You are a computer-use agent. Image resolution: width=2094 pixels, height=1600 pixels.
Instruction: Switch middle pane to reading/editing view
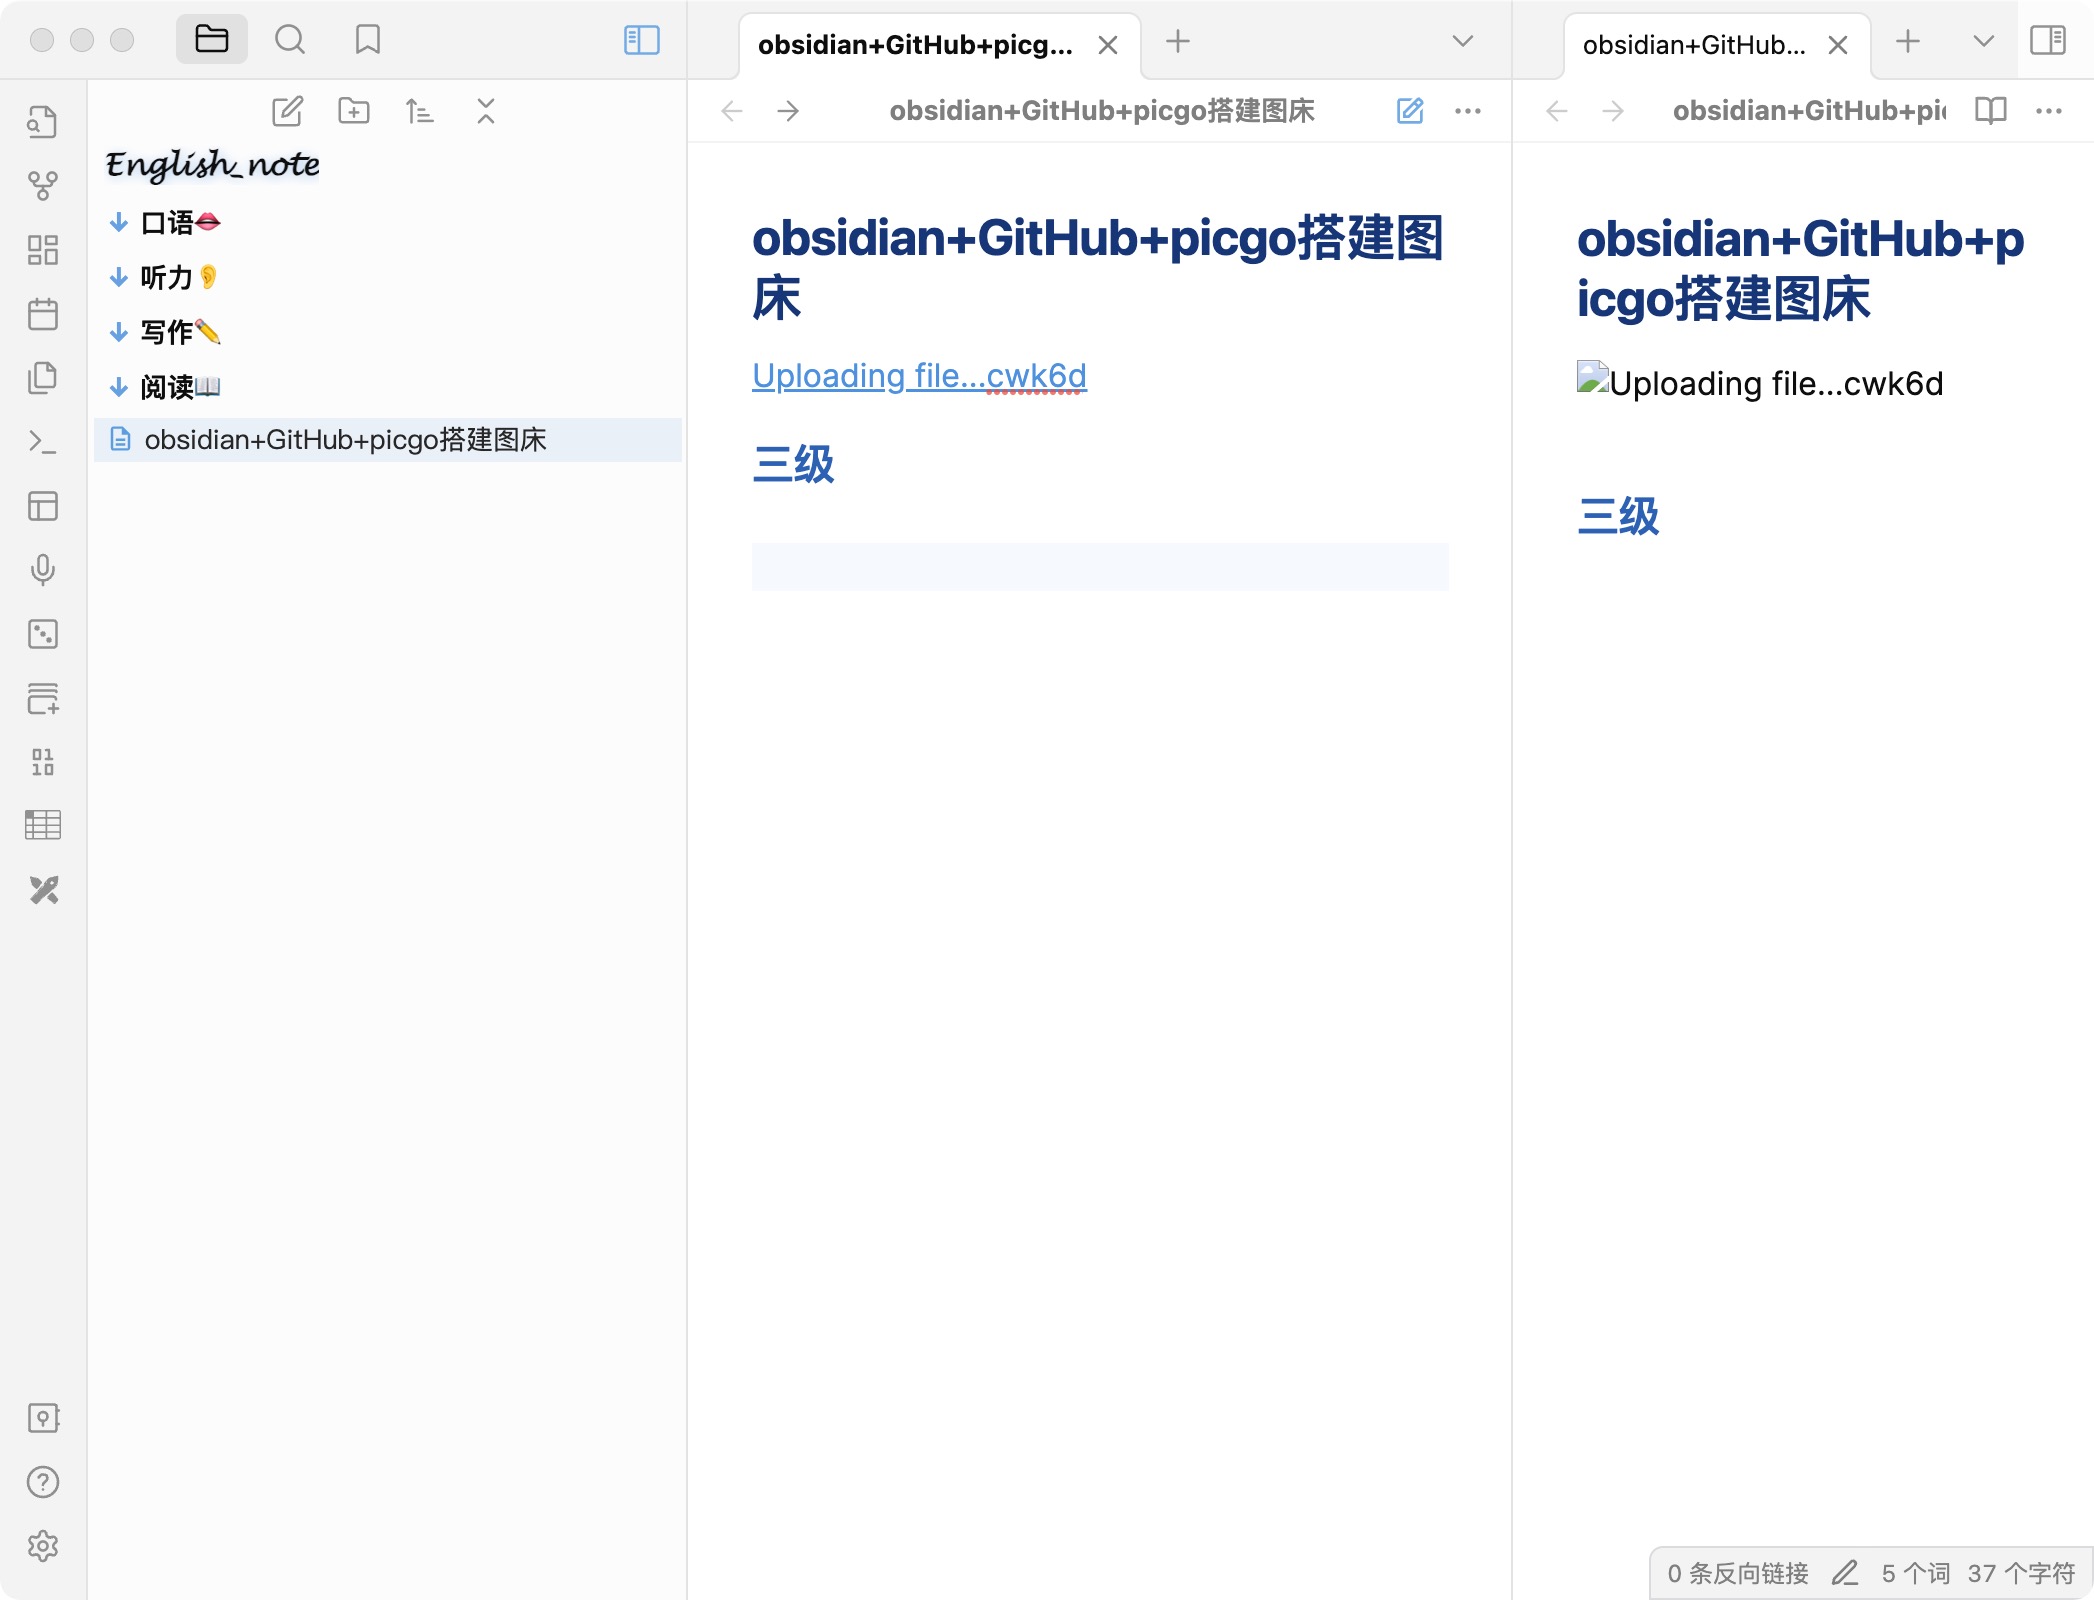pos(1409,111)
